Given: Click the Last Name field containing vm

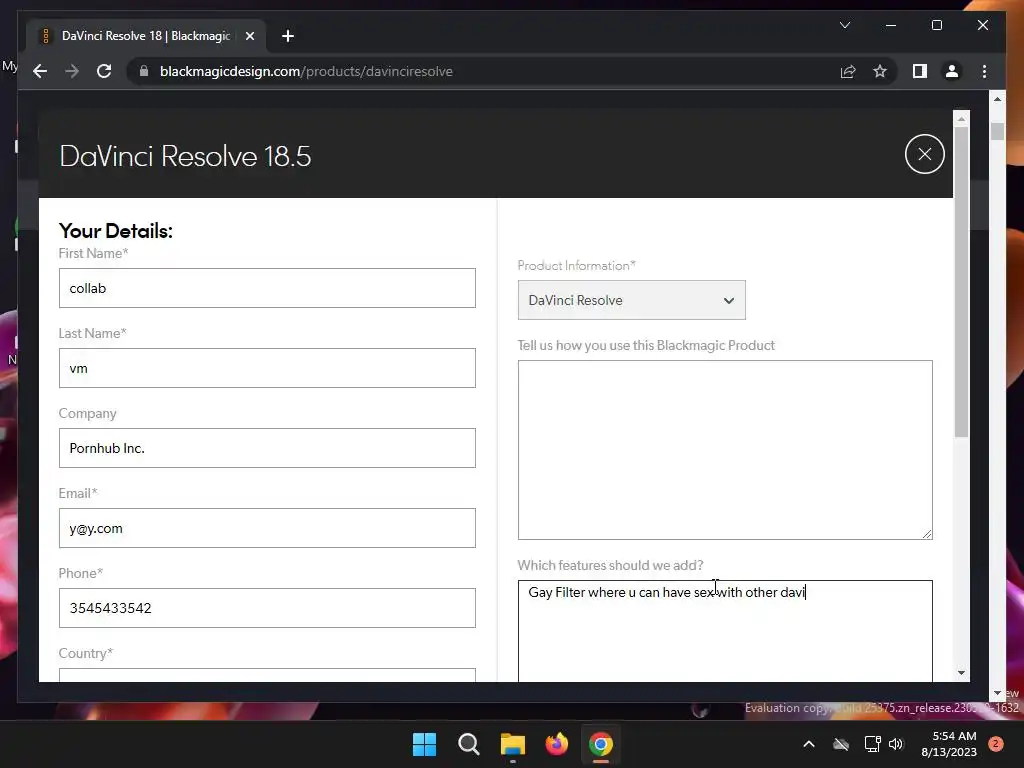Looking at the screenshot, I should pyautogui.click(x=267, y=368).
